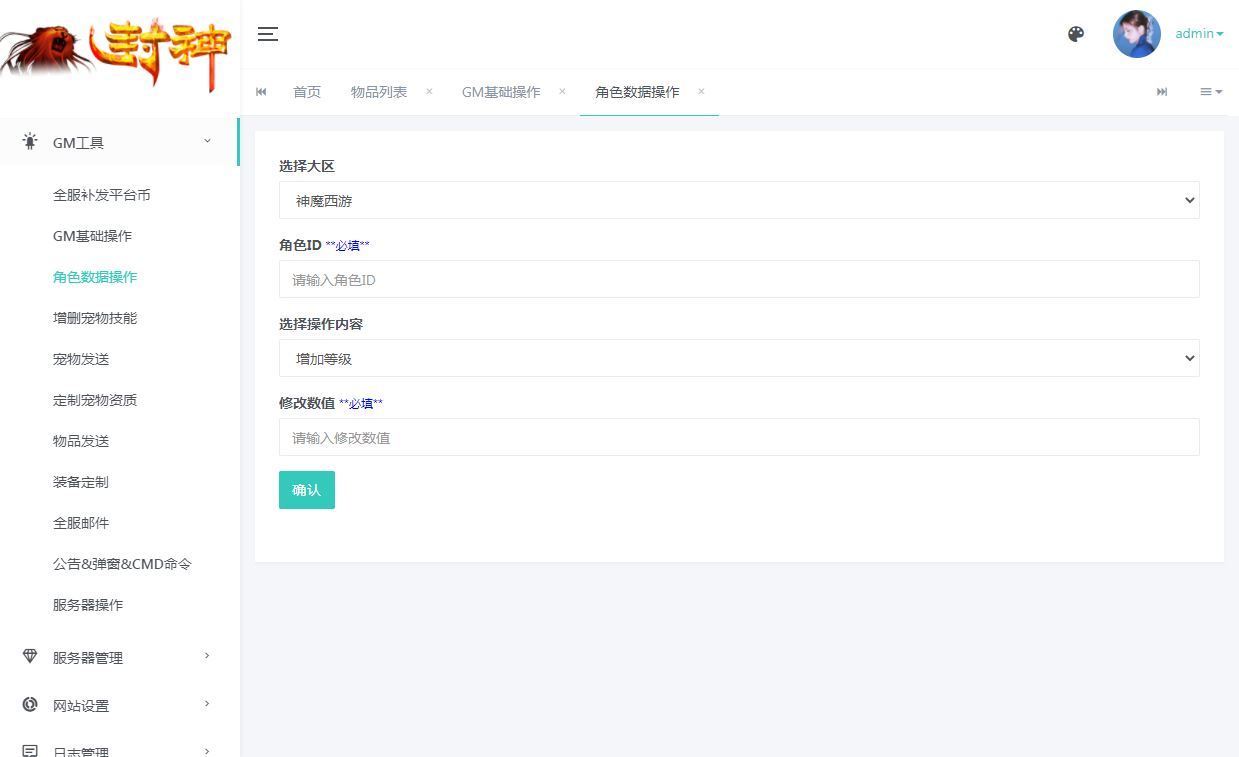The height and width of the screenshot is (757, 1239).
Task: Click the admin avatar photo
Action: 1137,33
